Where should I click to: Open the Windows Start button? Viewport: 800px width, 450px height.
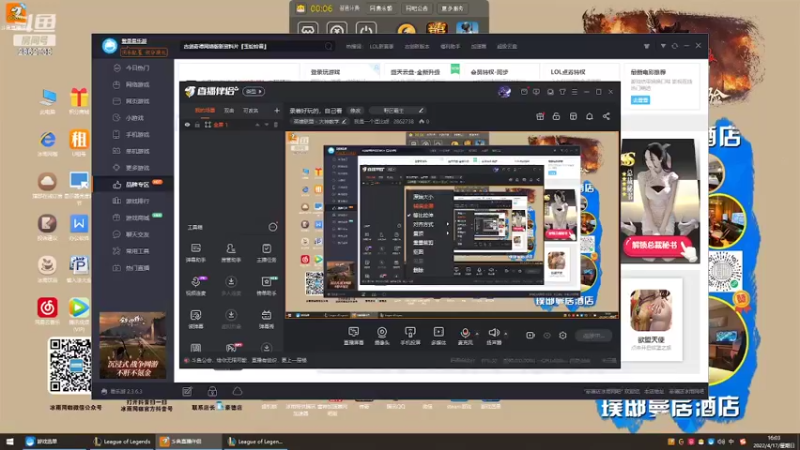pos(10,442)
